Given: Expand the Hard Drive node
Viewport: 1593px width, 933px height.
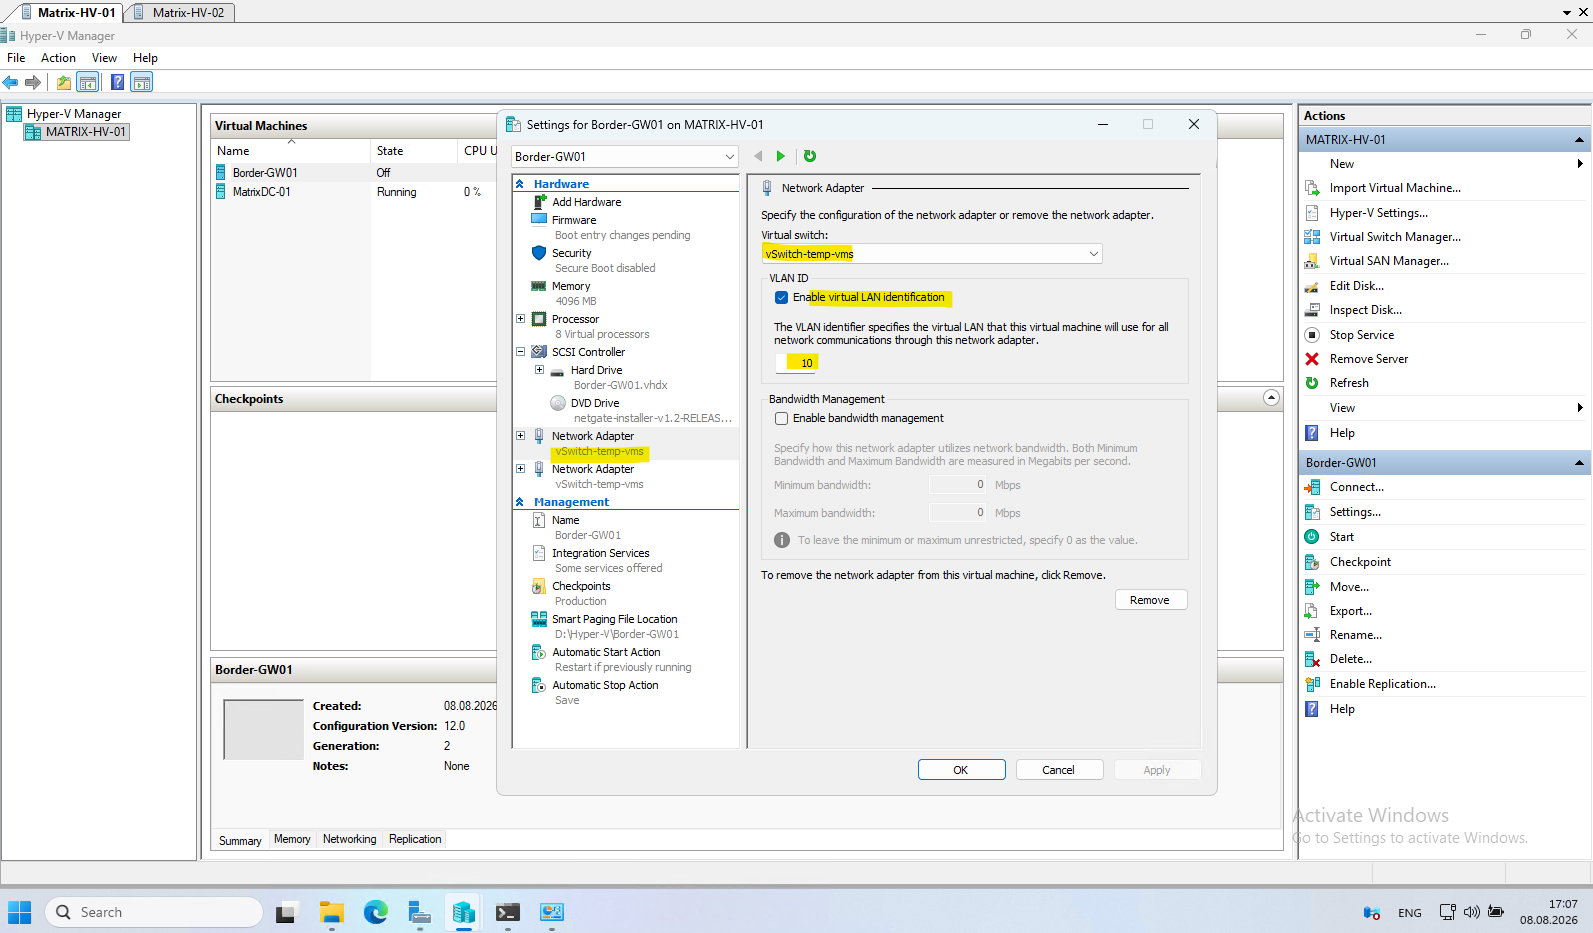Looking at the screenshot, I should 539,370.
